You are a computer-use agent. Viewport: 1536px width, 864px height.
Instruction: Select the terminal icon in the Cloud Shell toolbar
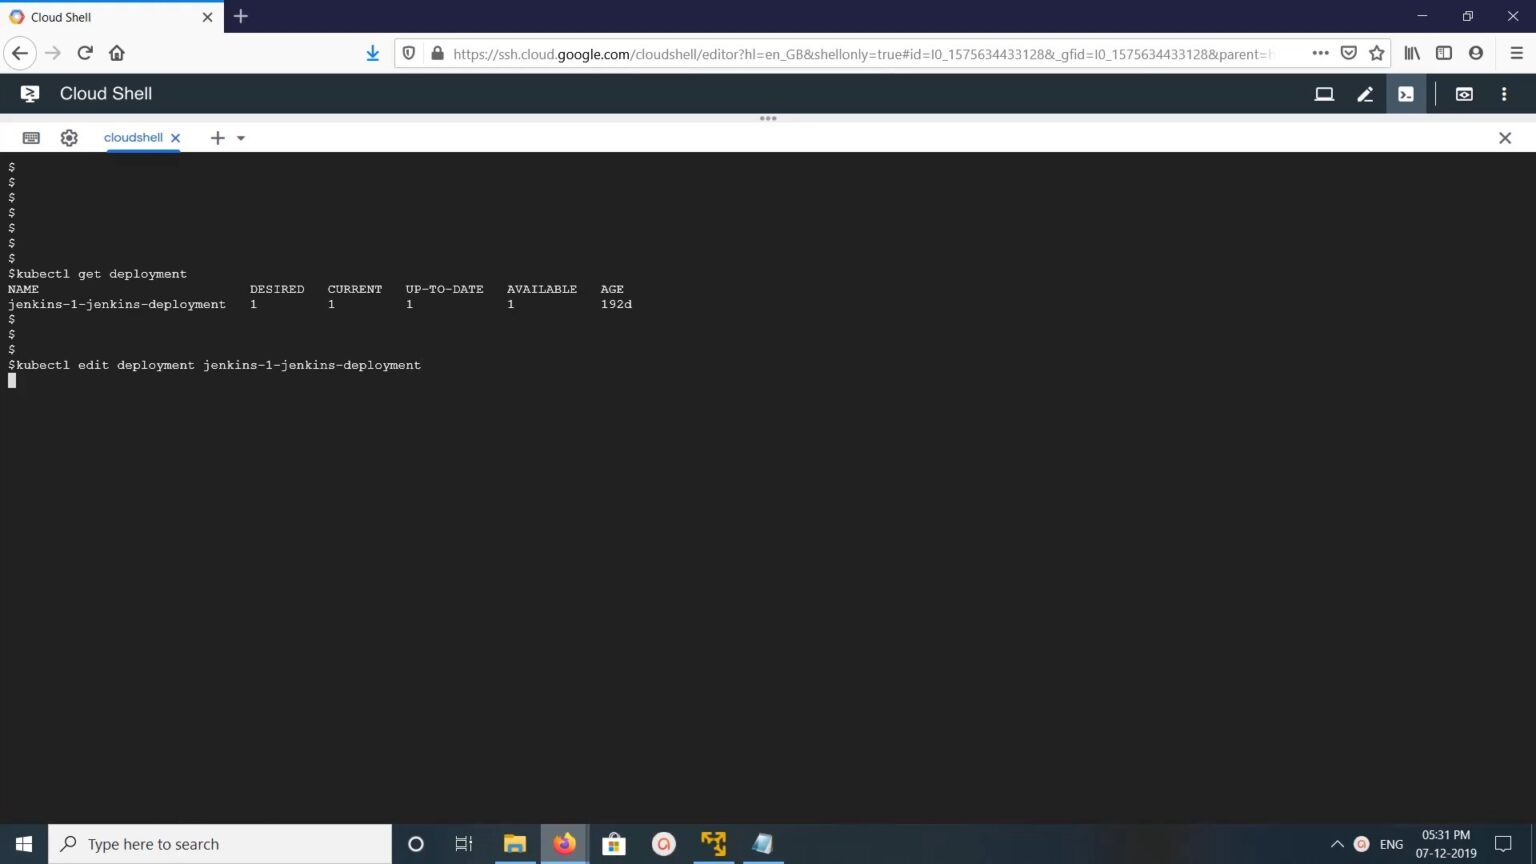pyautogui.click(x=1405, y=93)
